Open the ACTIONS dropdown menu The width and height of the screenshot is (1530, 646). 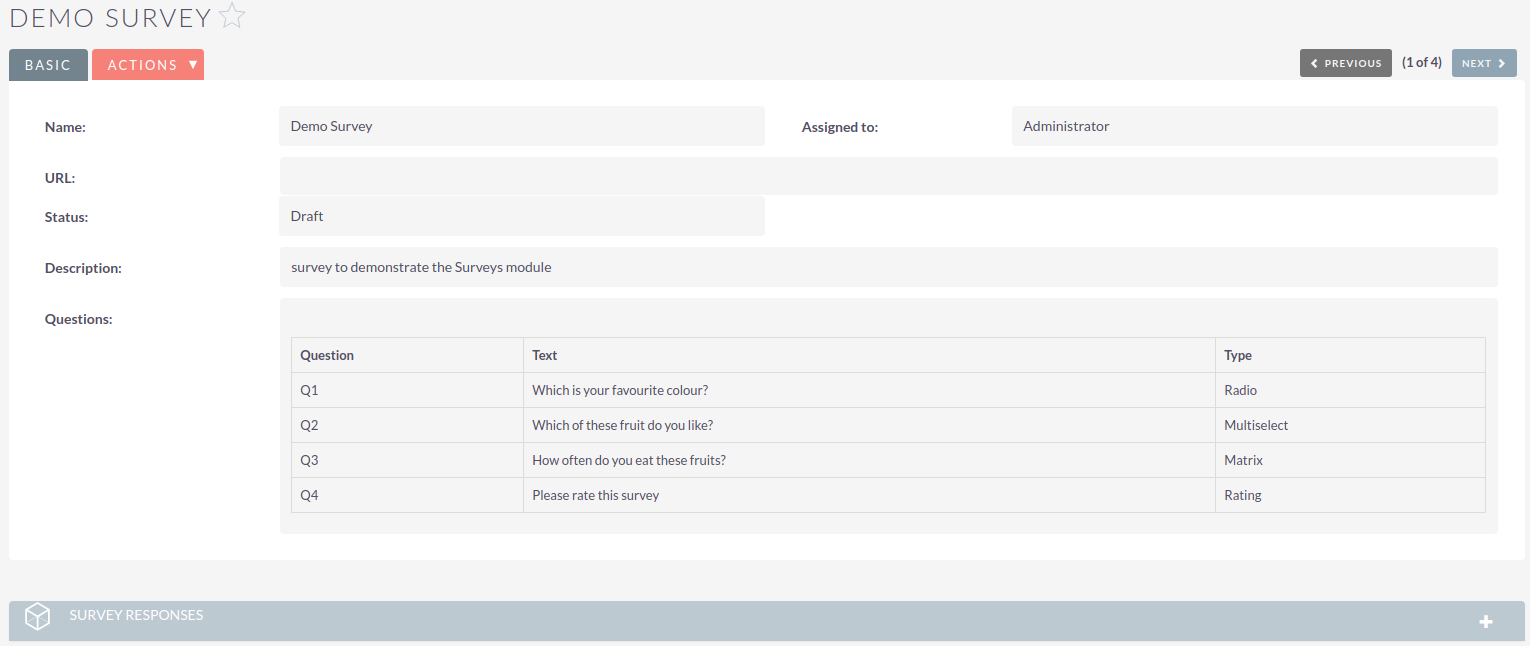148,64
